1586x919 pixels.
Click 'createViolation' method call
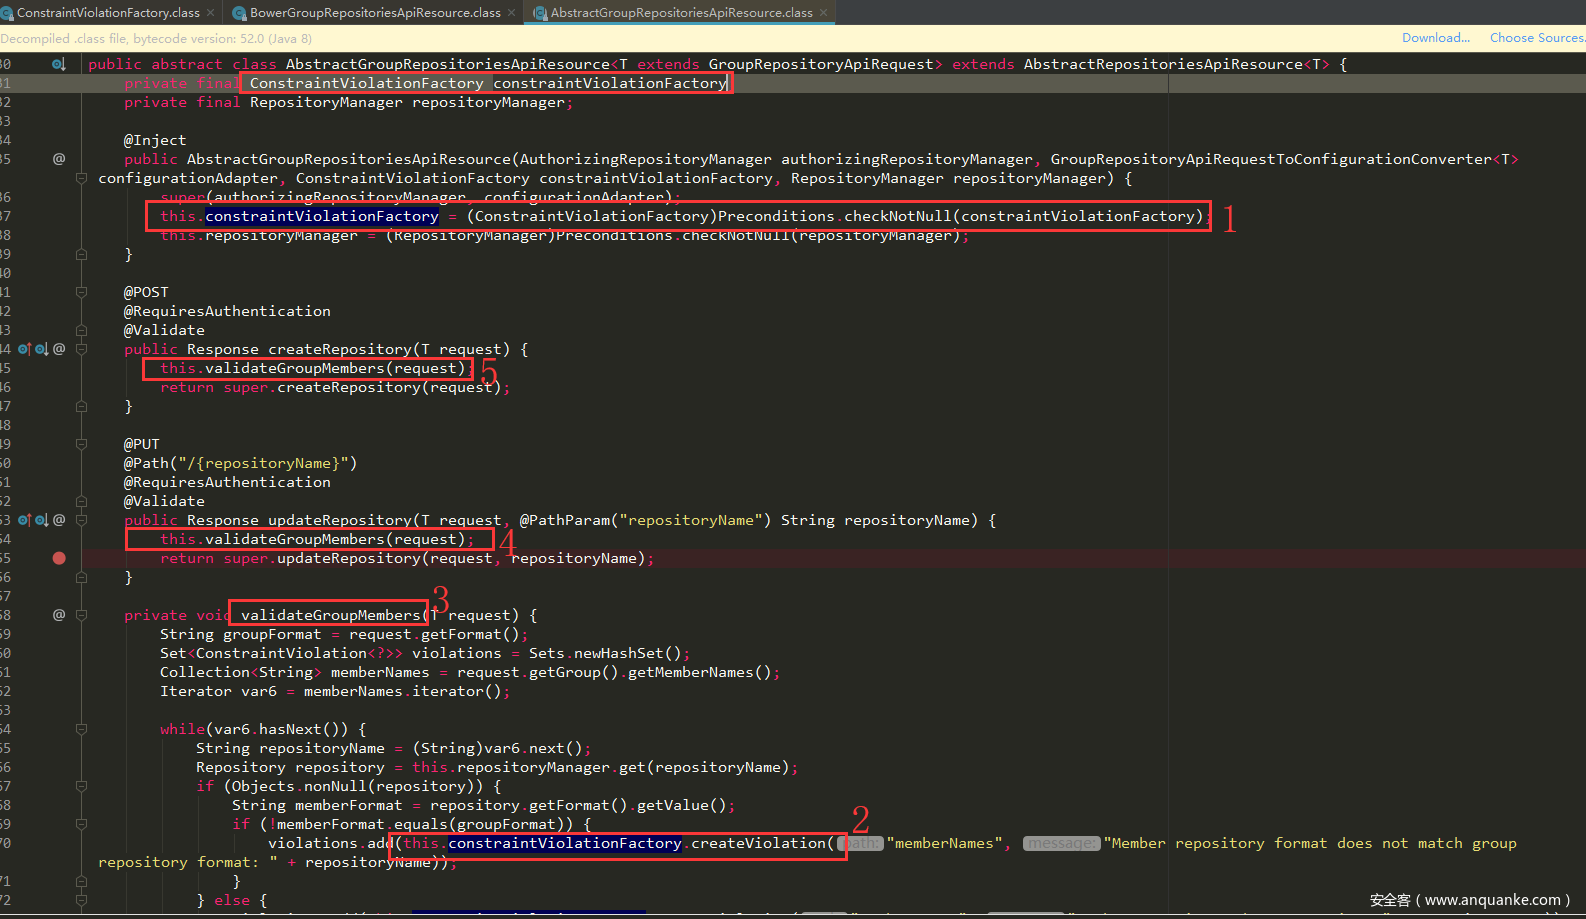759,843
